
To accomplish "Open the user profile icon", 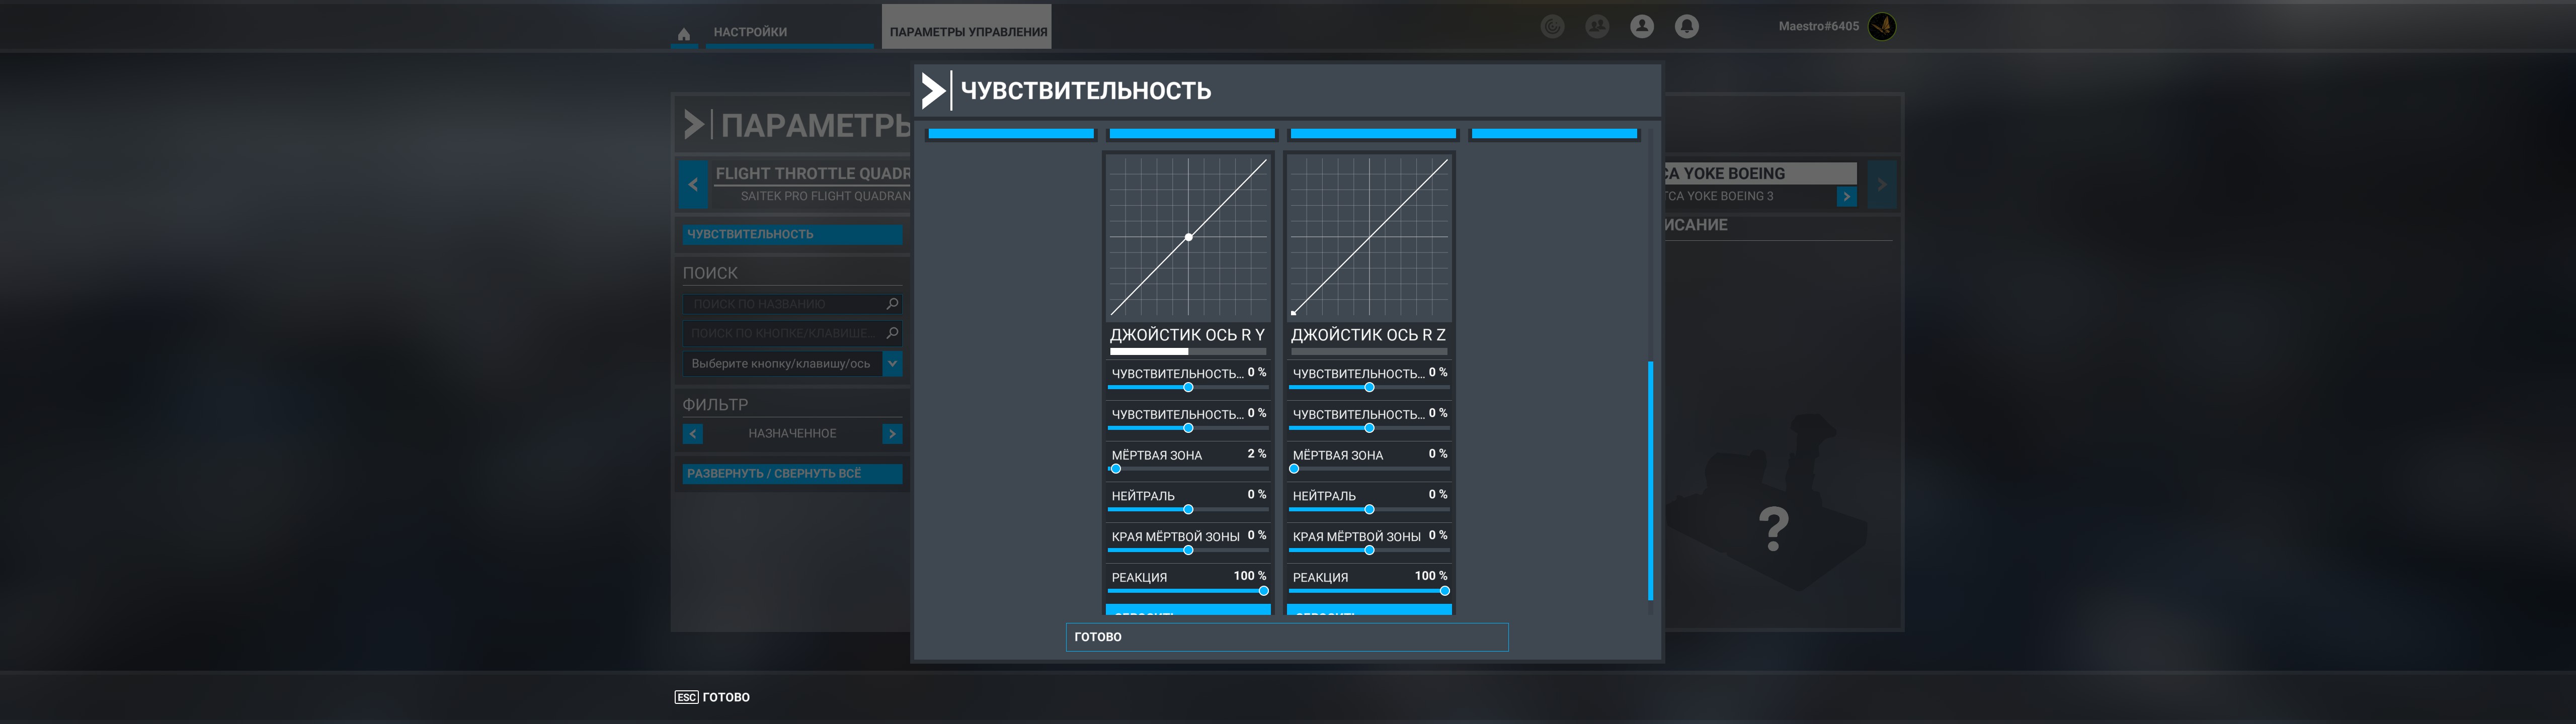I will (1642, 27).
